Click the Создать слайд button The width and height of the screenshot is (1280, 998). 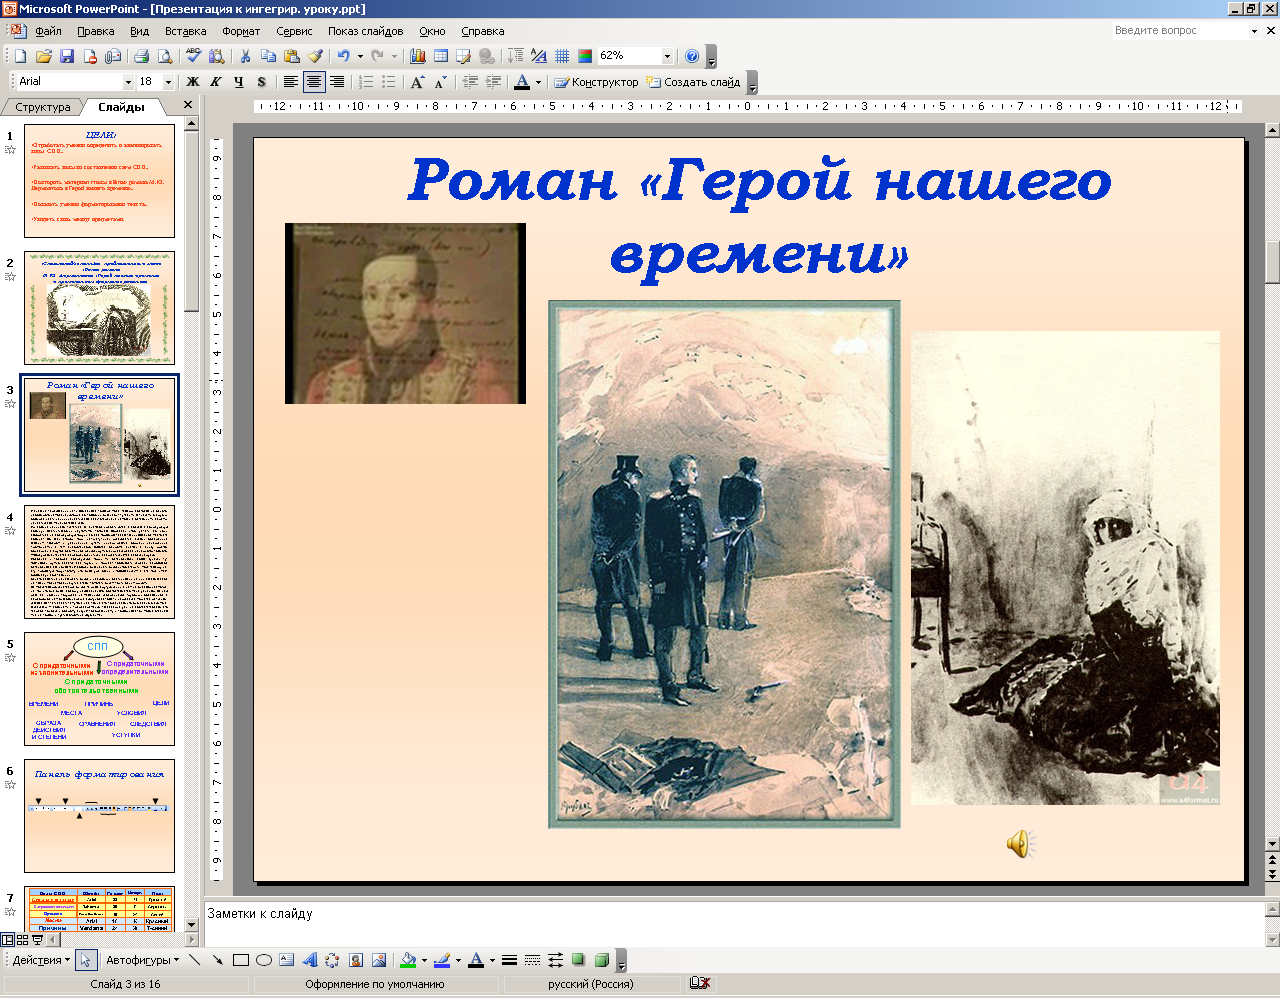tap(693, 82)
